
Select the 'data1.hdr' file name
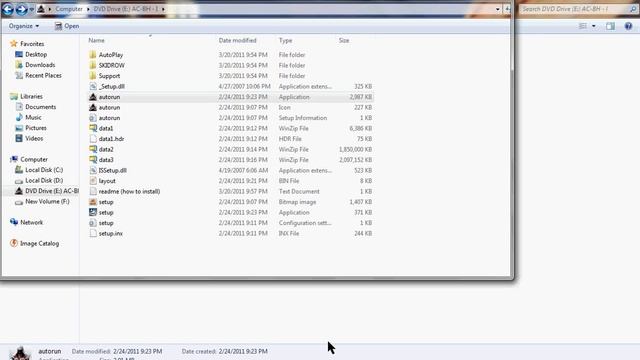pyautogui.click(x=111, y=139)
